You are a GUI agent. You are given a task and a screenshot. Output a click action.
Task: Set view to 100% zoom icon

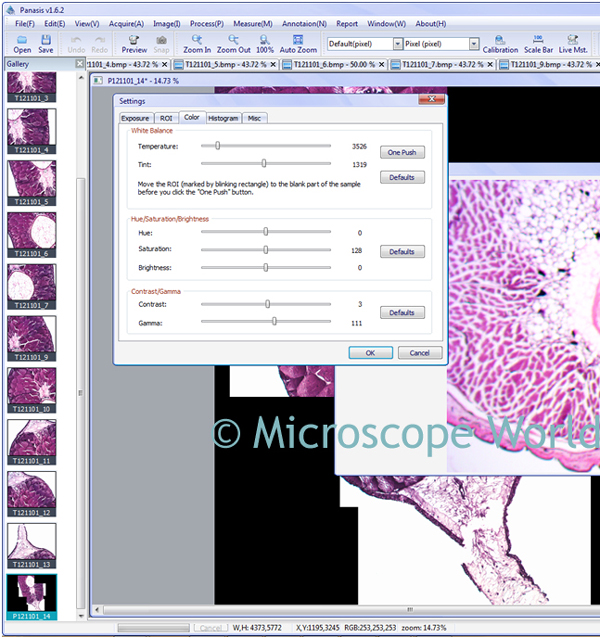[264, 44]
